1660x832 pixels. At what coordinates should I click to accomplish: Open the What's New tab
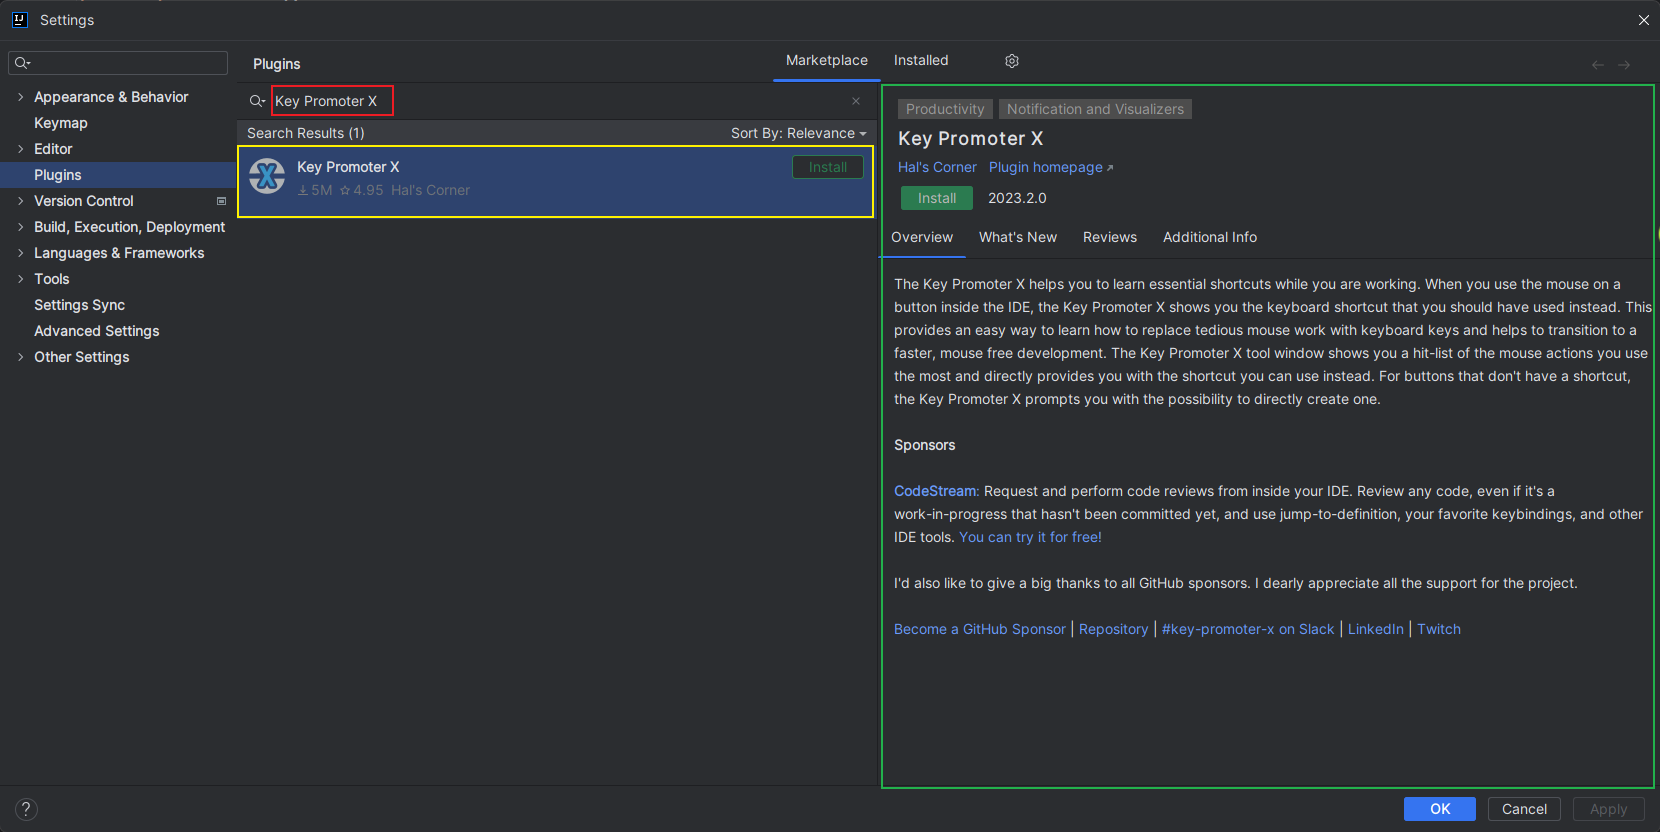[1018, 237]
